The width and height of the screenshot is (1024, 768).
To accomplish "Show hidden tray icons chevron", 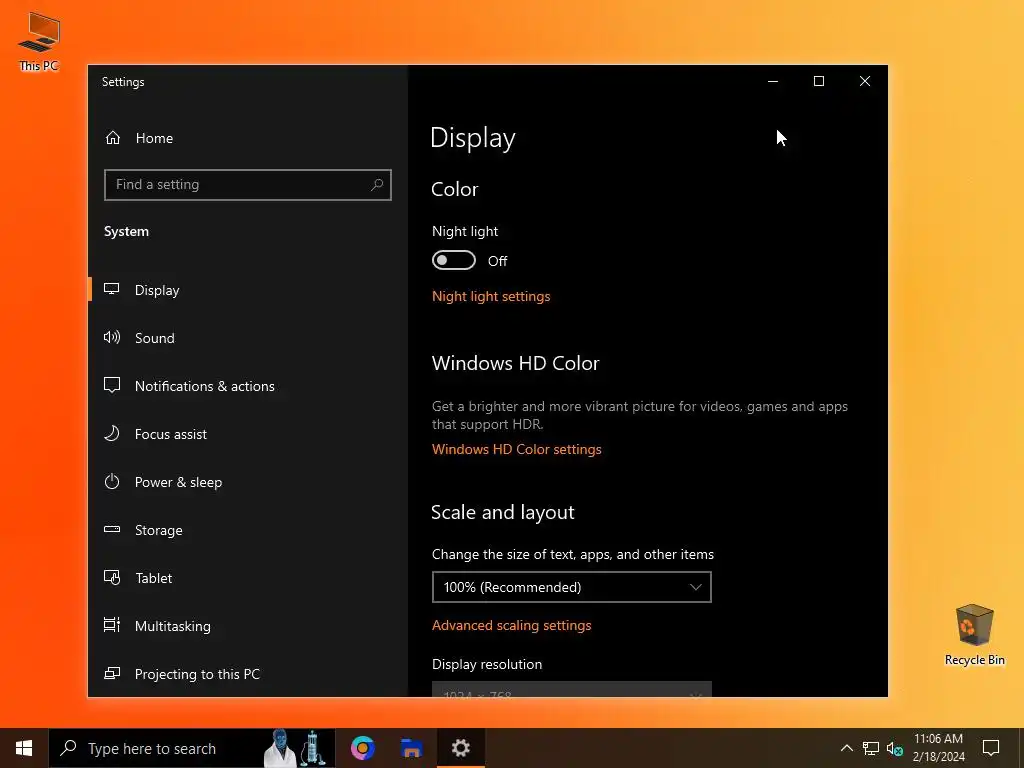I will coord(846,748).
